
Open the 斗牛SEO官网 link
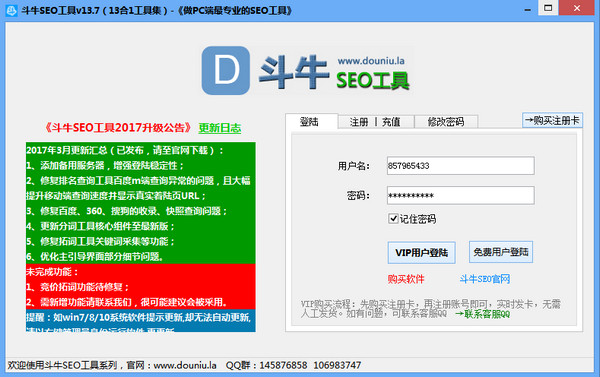click(484, 279)
